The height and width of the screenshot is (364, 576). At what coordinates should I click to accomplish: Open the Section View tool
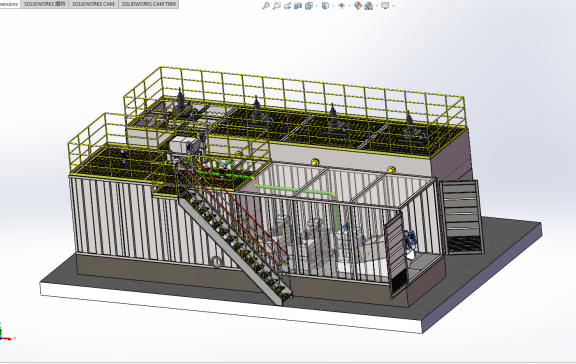pyautogui.click(x=298, y=6)
